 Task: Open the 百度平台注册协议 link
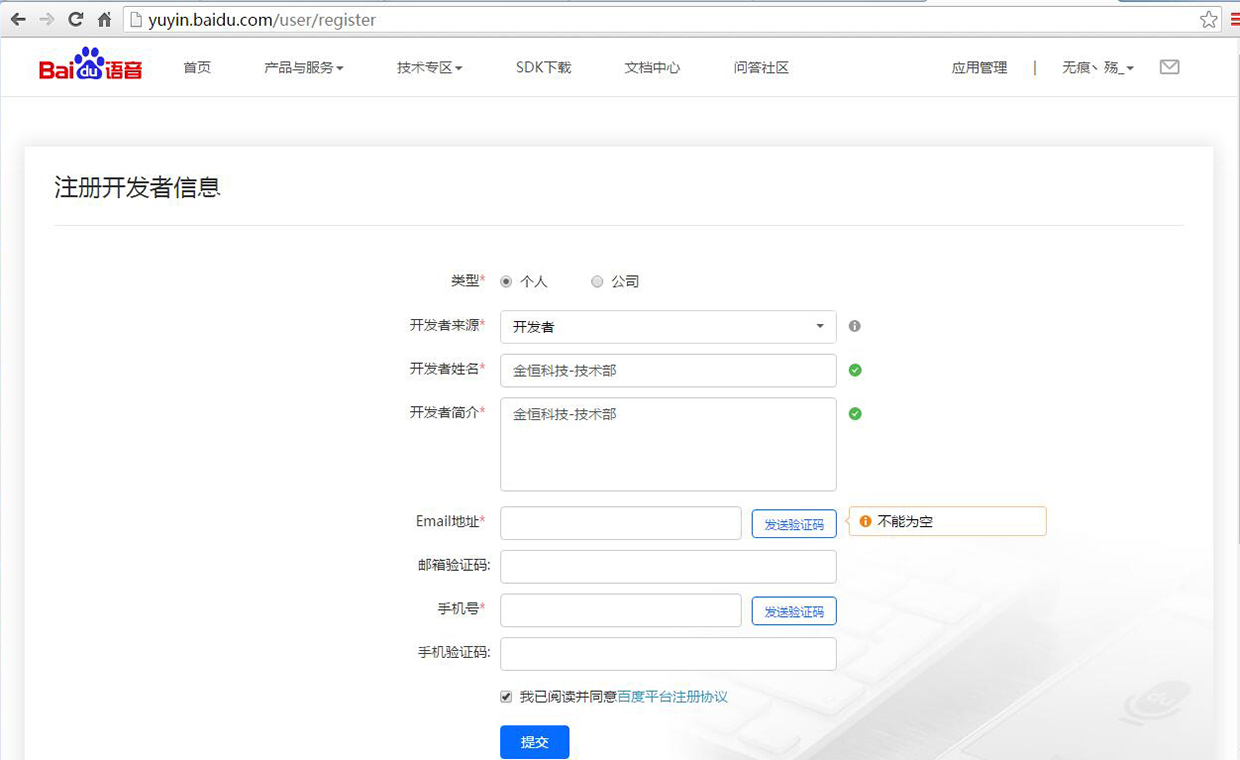coord(672,697)
